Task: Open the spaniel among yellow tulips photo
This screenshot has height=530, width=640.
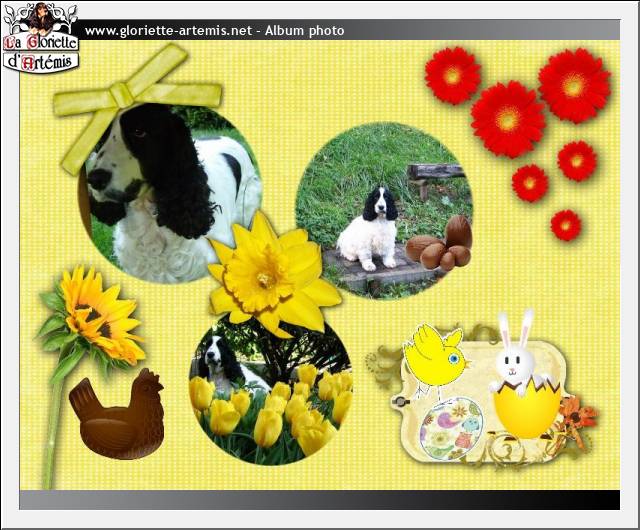Action: pyautogui.click(x=271, y=391)
